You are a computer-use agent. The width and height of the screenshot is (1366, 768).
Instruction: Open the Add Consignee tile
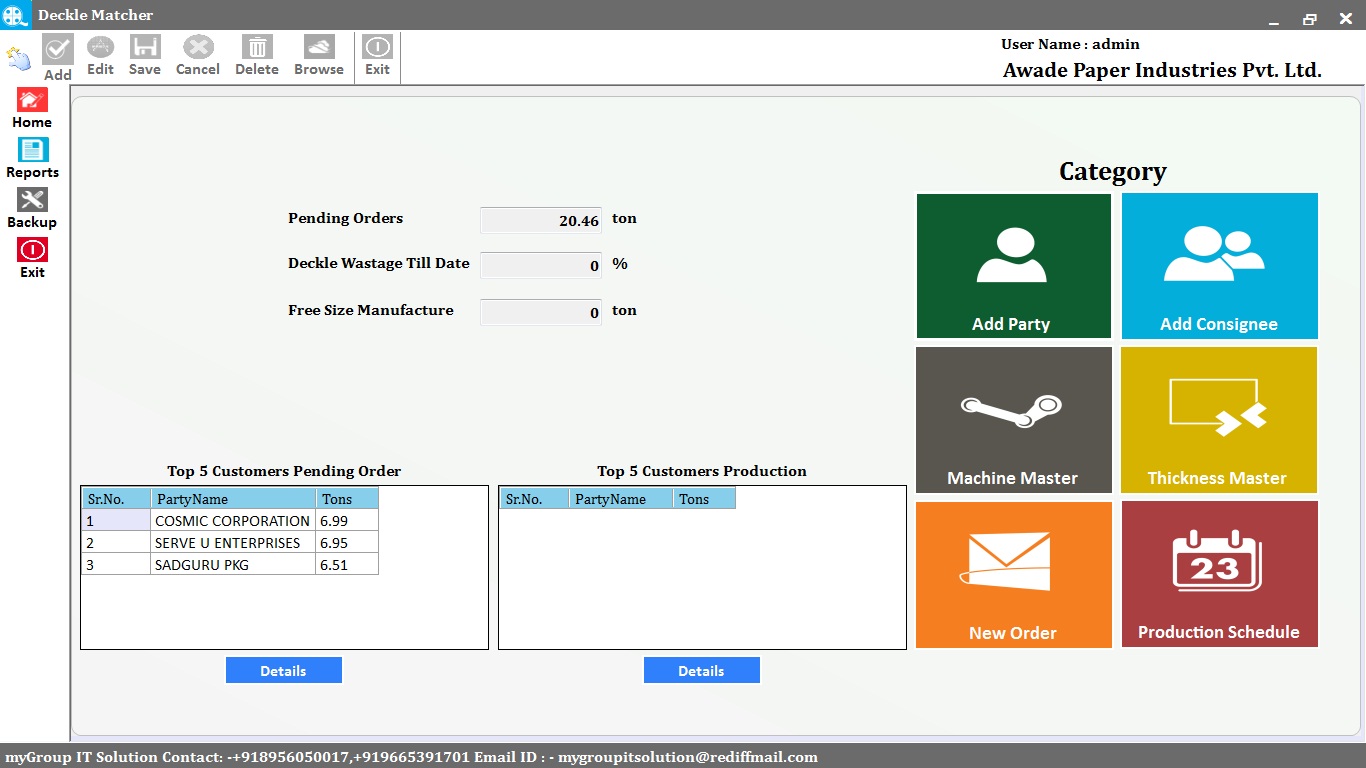(x=1219, y=265)
